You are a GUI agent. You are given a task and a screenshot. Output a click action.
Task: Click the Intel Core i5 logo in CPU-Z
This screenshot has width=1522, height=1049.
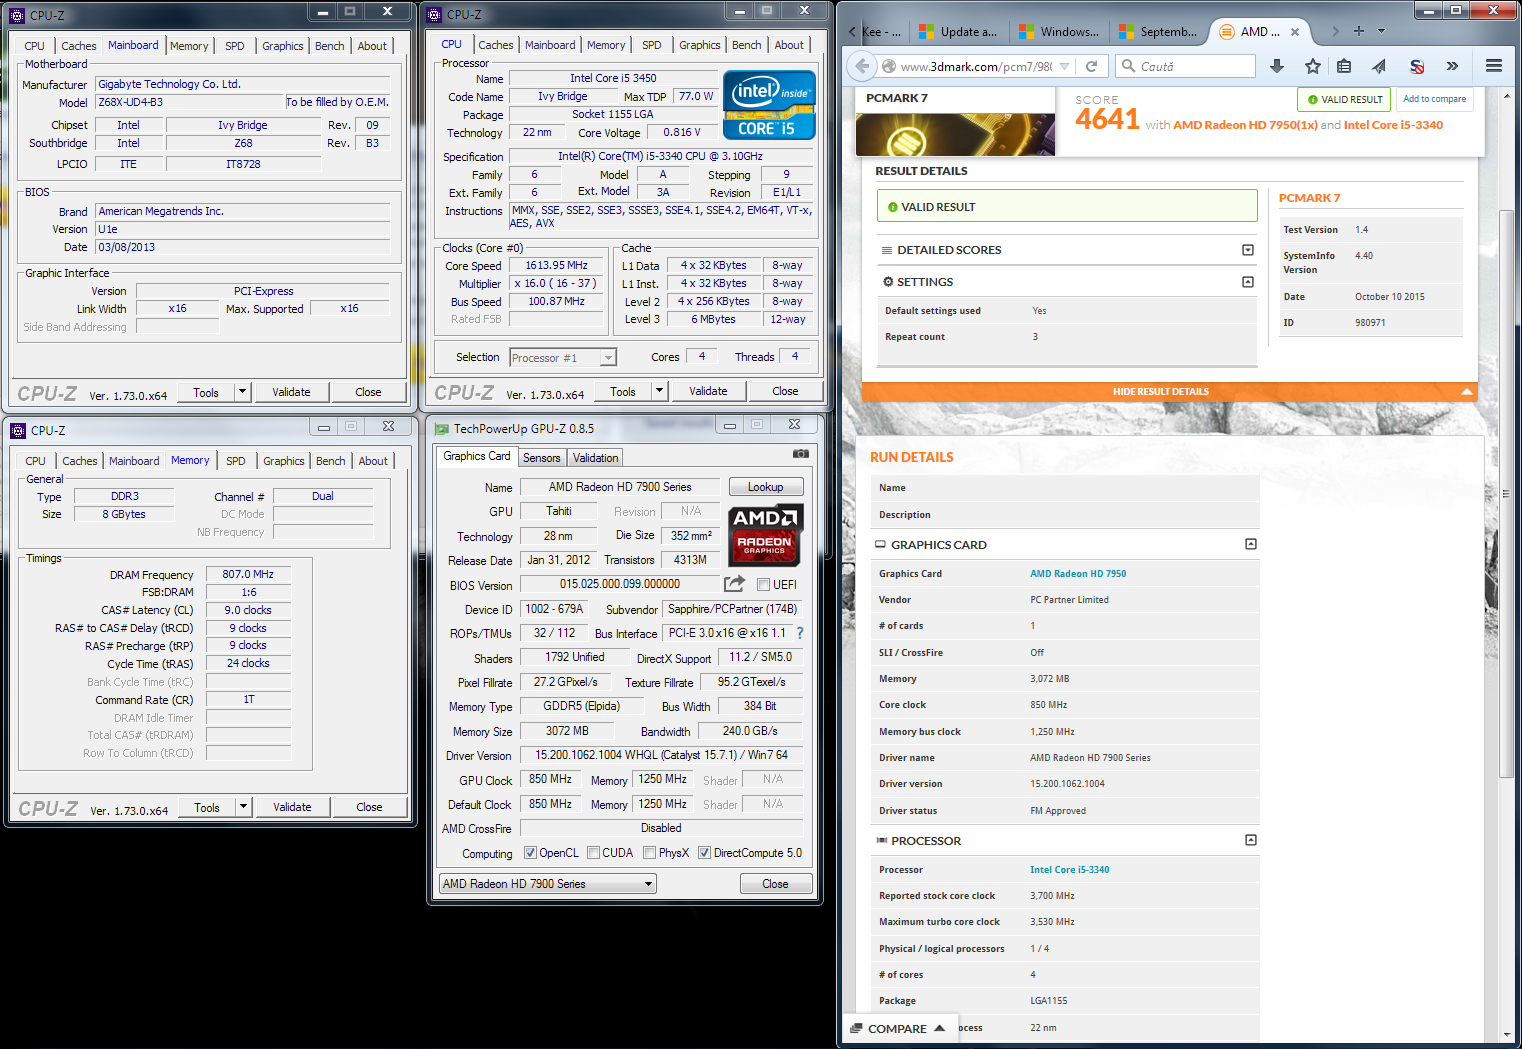769,105
